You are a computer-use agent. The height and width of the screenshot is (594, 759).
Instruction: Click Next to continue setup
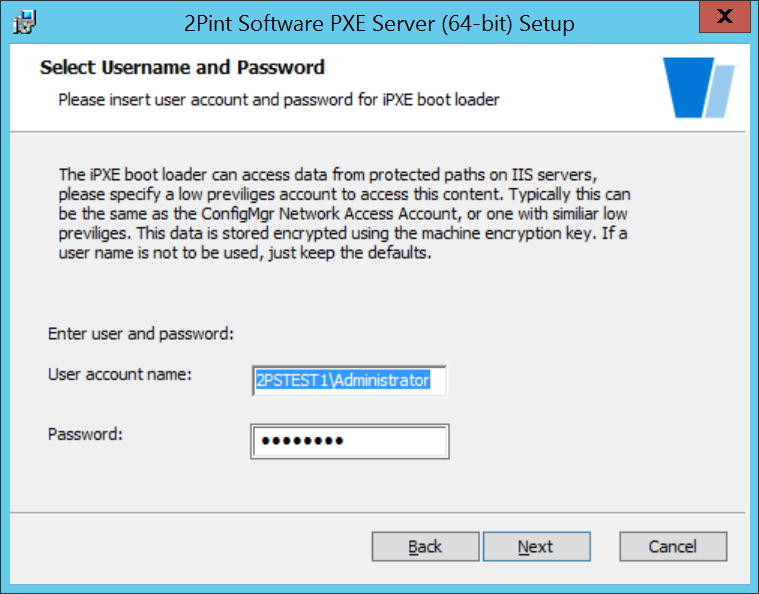pos(536,547)
